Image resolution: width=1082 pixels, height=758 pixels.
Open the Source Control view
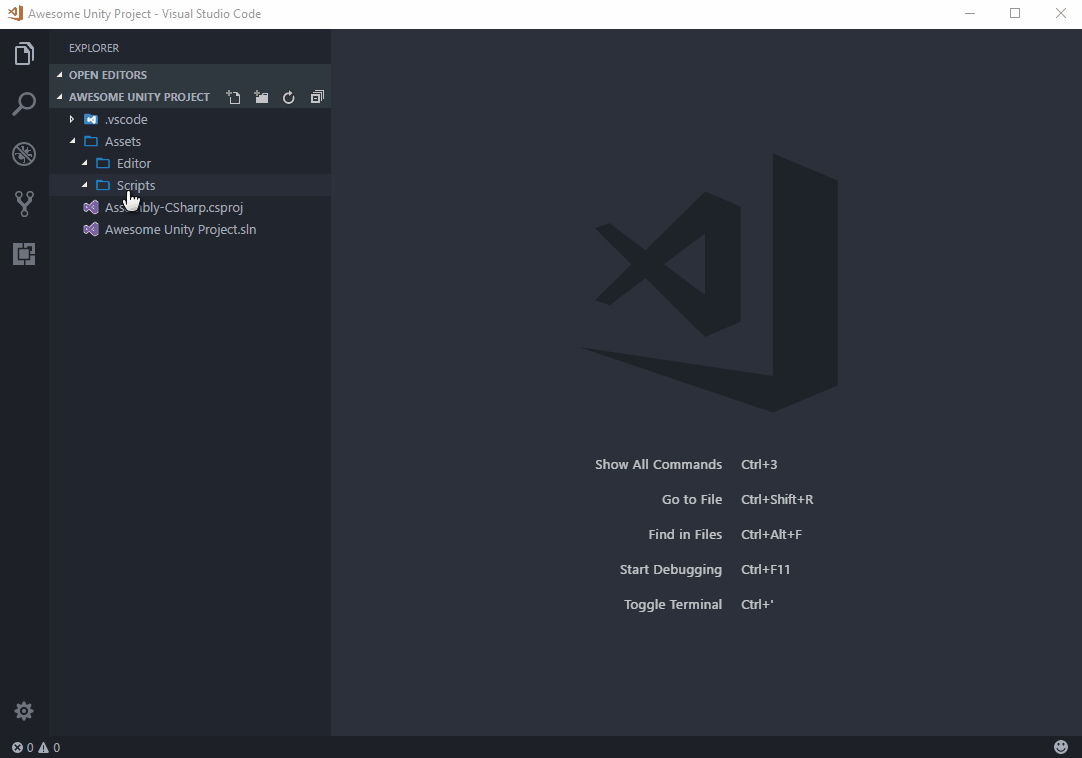coord(24,204)
